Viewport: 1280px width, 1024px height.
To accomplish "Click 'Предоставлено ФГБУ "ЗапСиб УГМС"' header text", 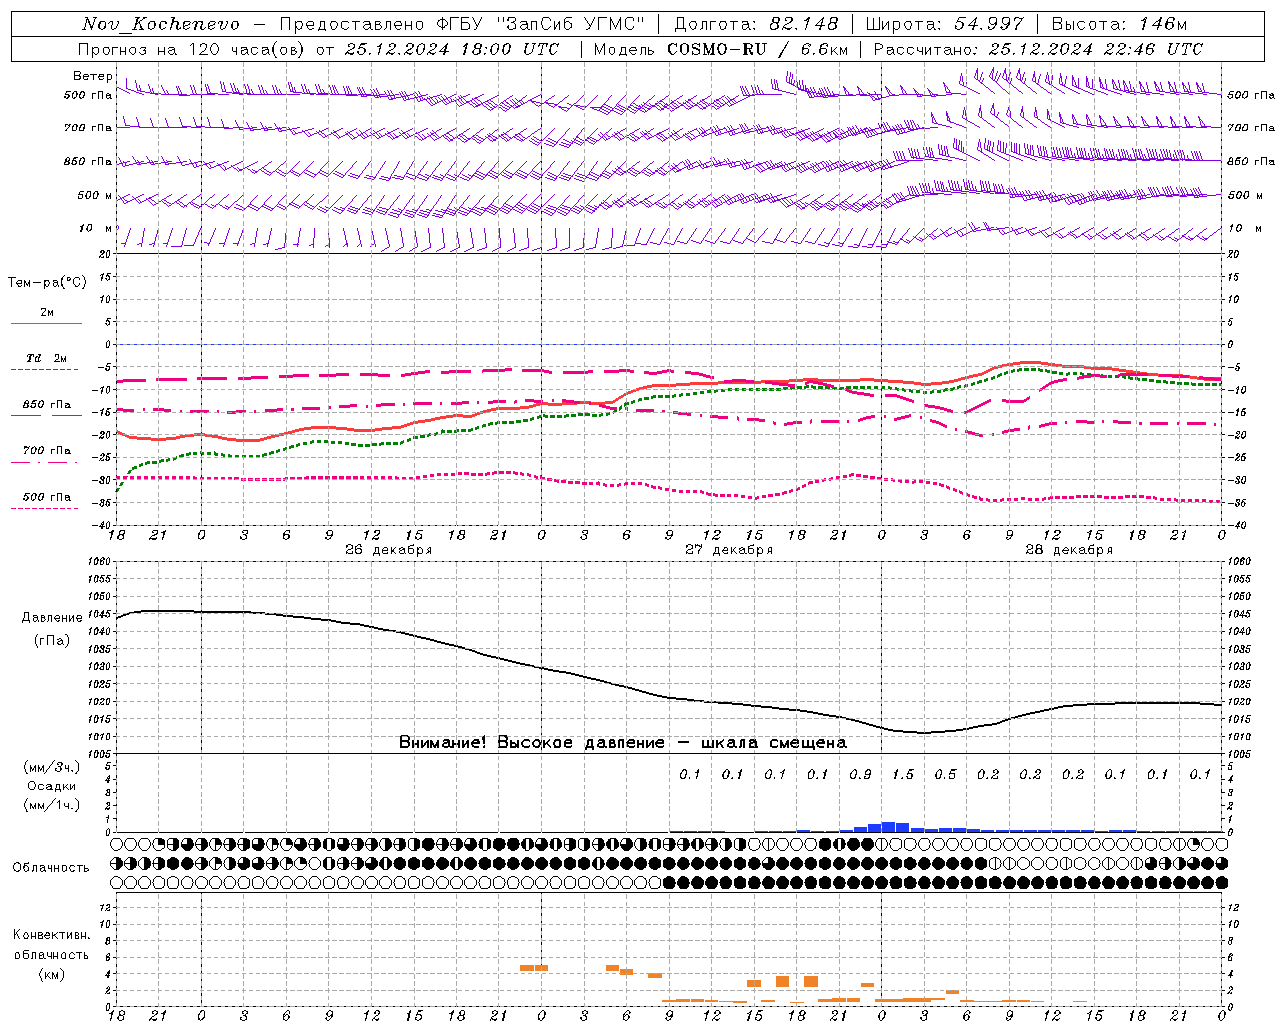I will coord(462,24).
